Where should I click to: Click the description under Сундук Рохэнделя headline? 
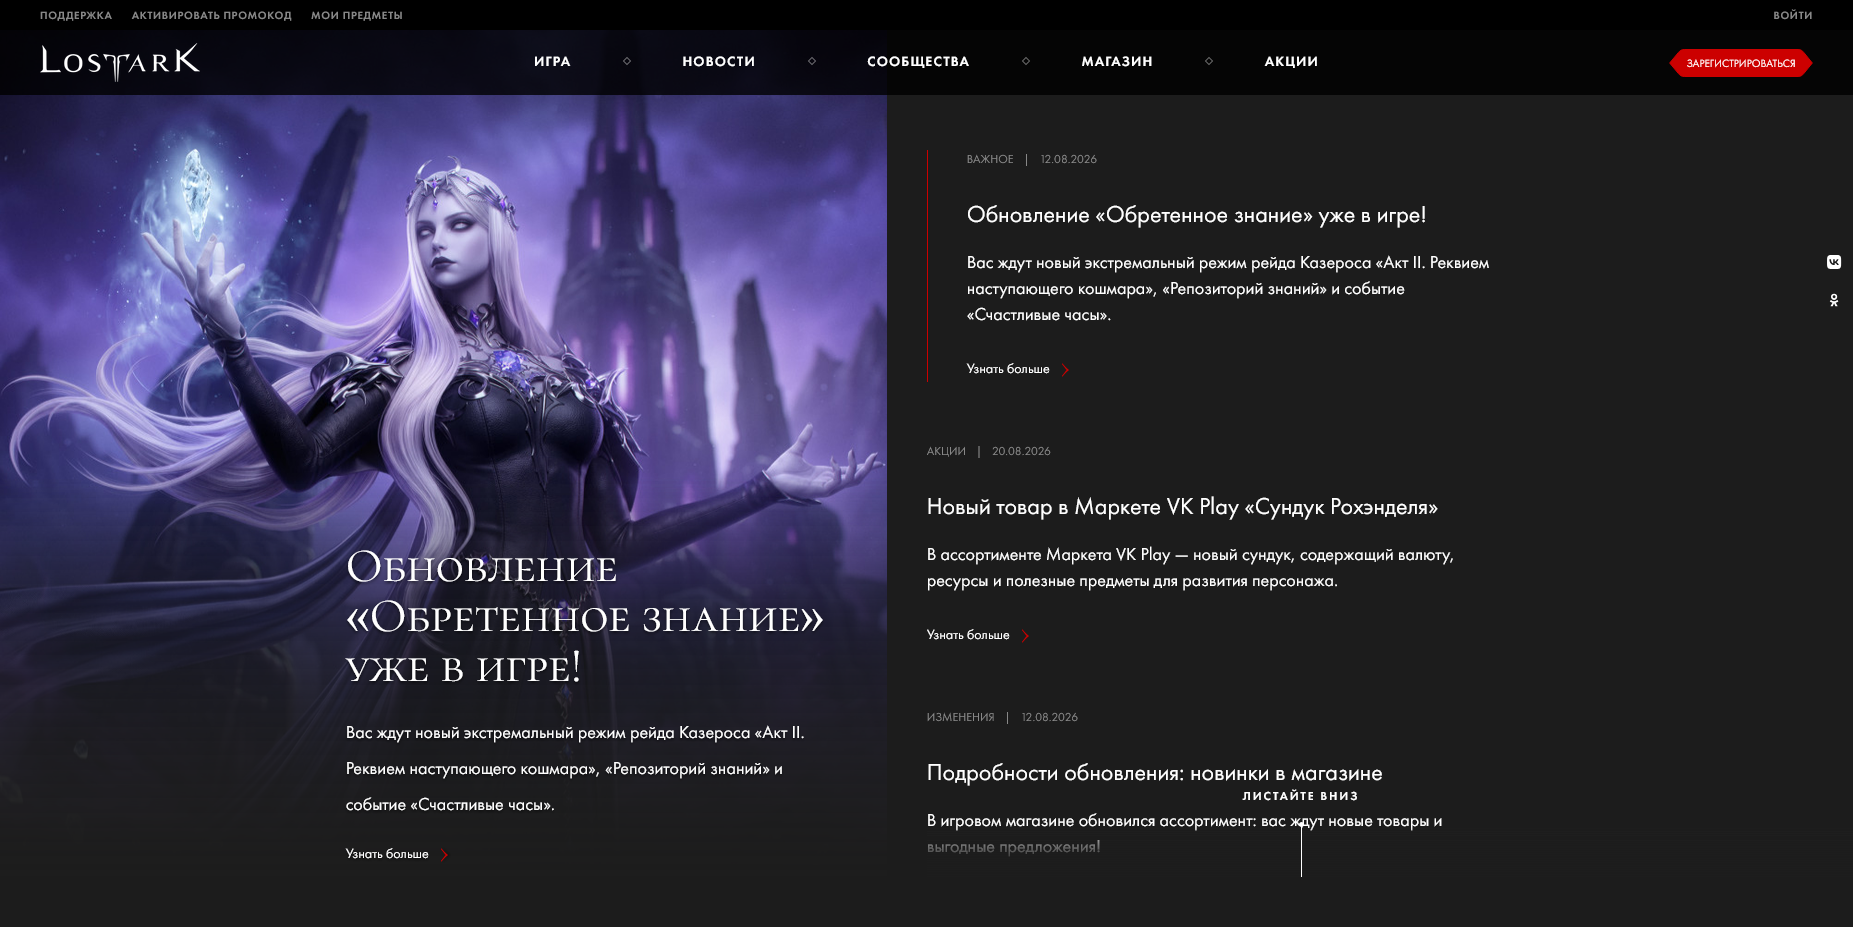point(1190,568)
